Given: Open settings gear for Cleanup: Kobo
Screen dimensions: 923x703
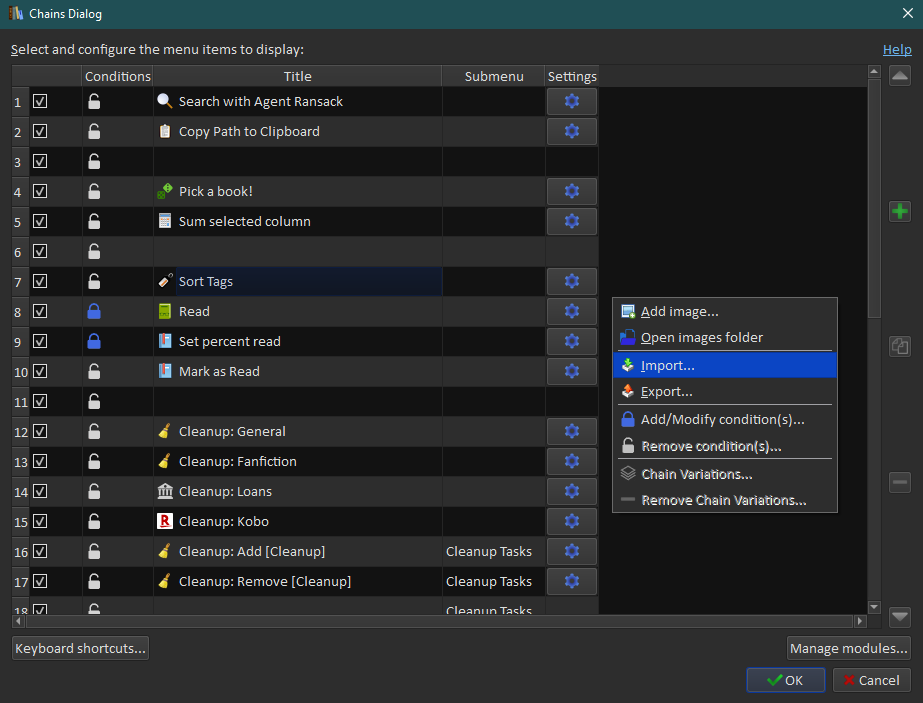Looking at the screenshot, I should click(572, 522).
